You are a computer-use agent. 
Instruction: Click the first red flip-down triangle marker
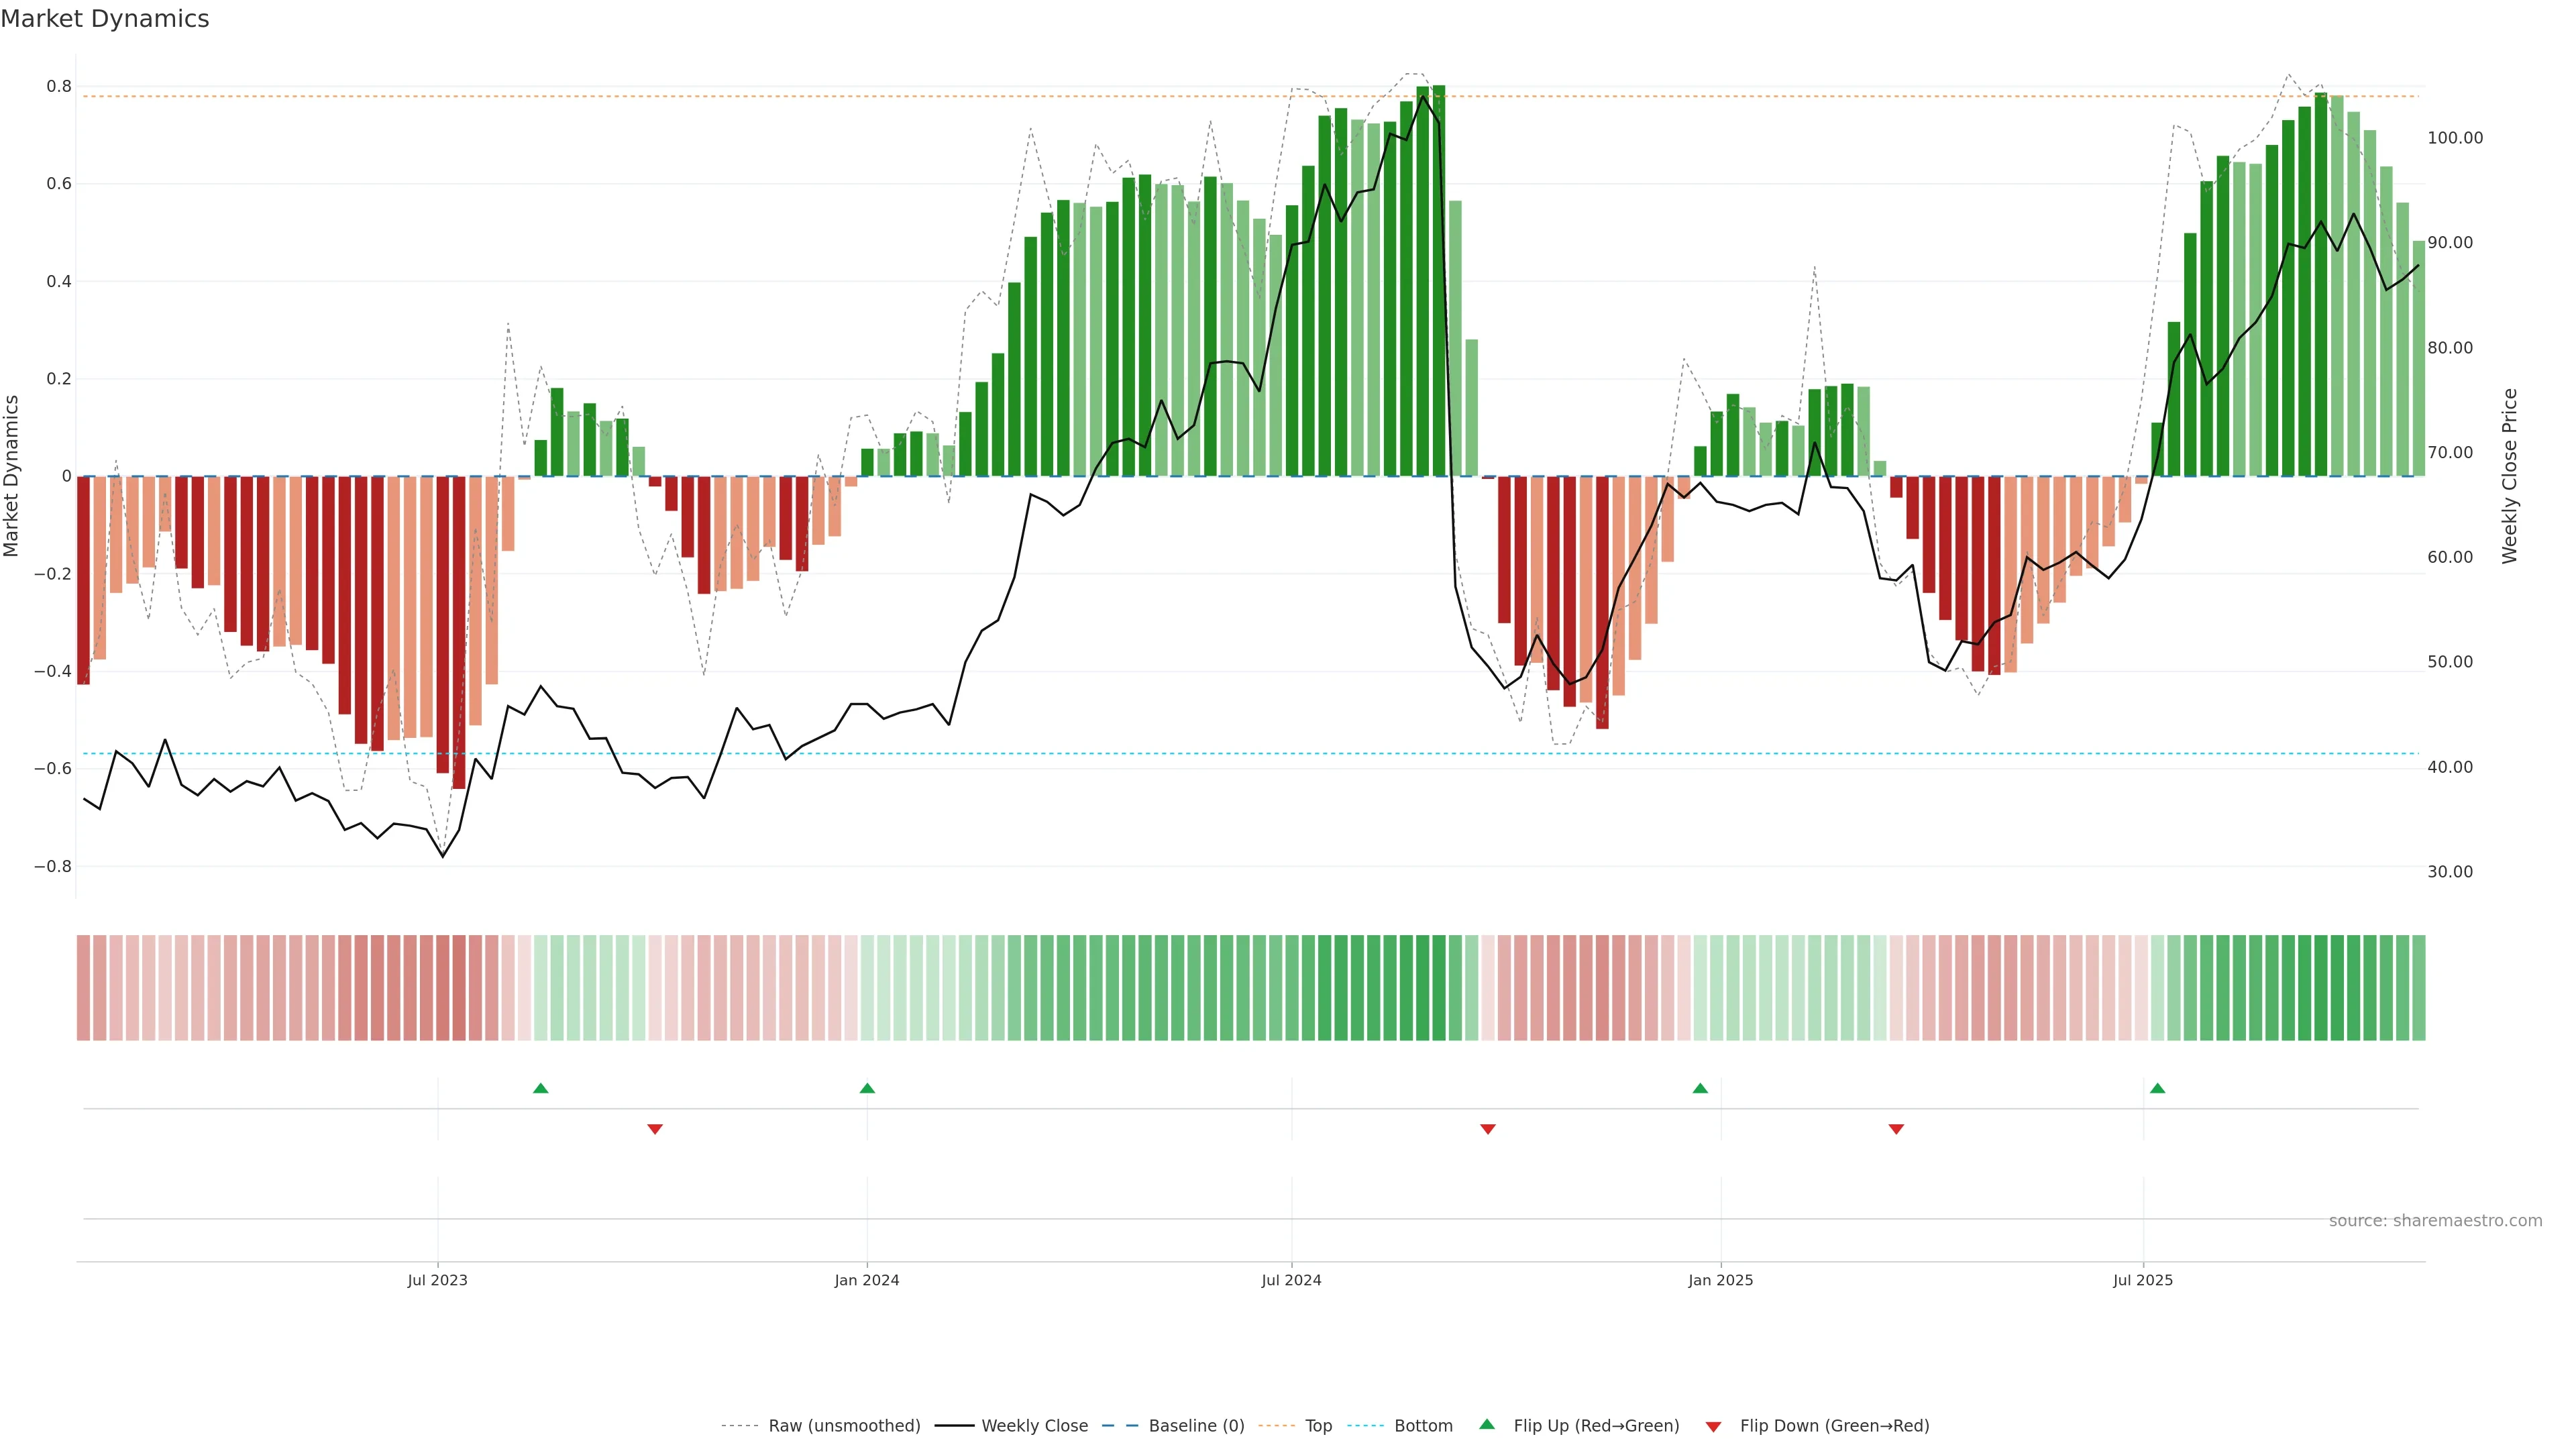pos(655,1129)
